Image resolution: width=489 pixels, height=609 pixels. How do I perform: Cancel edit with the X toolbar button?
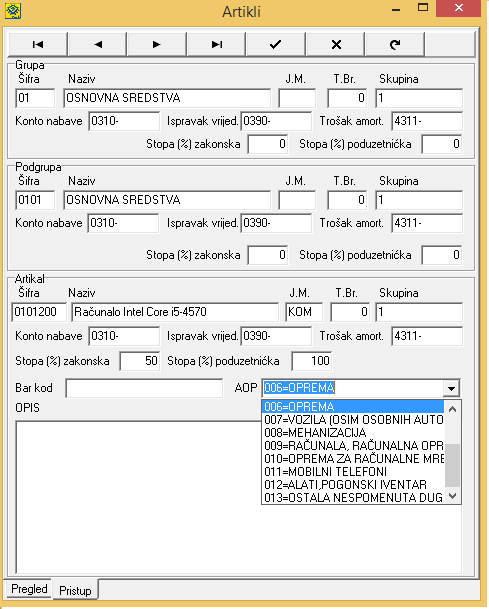tap(336, 44)
